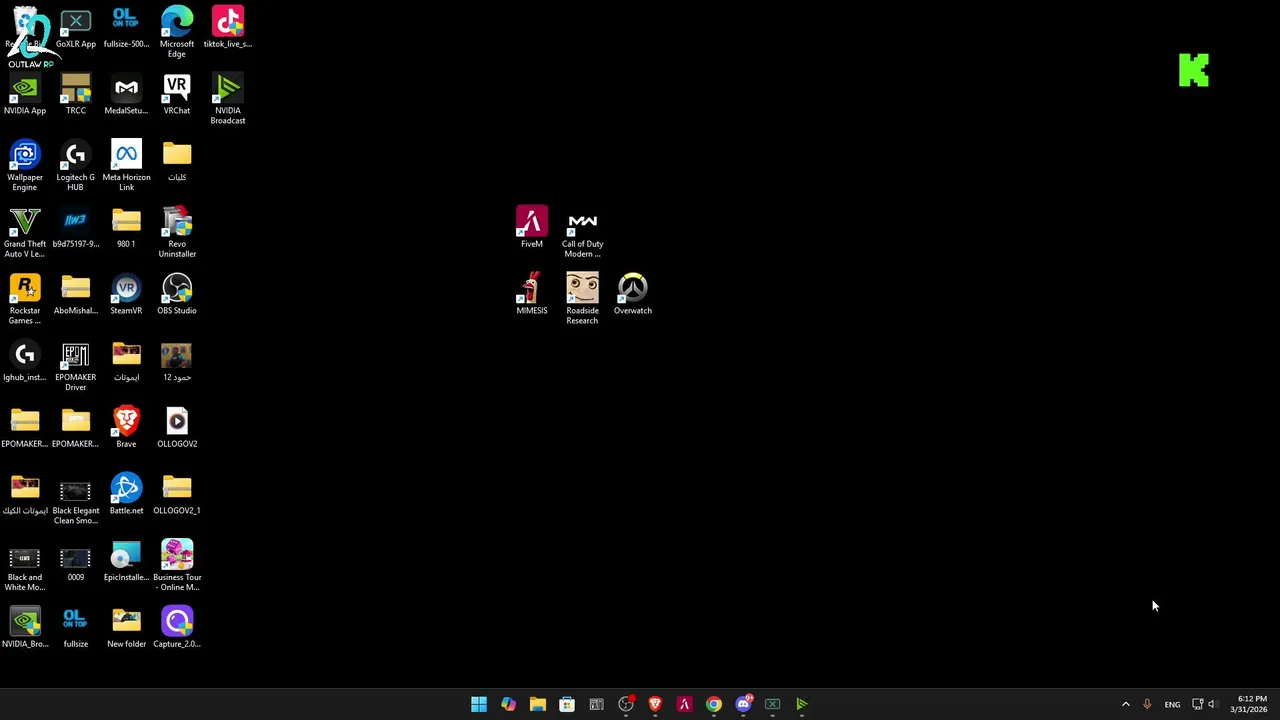
Task: Select the Roadside Research game icon
Action: click(x=582, y=299)
